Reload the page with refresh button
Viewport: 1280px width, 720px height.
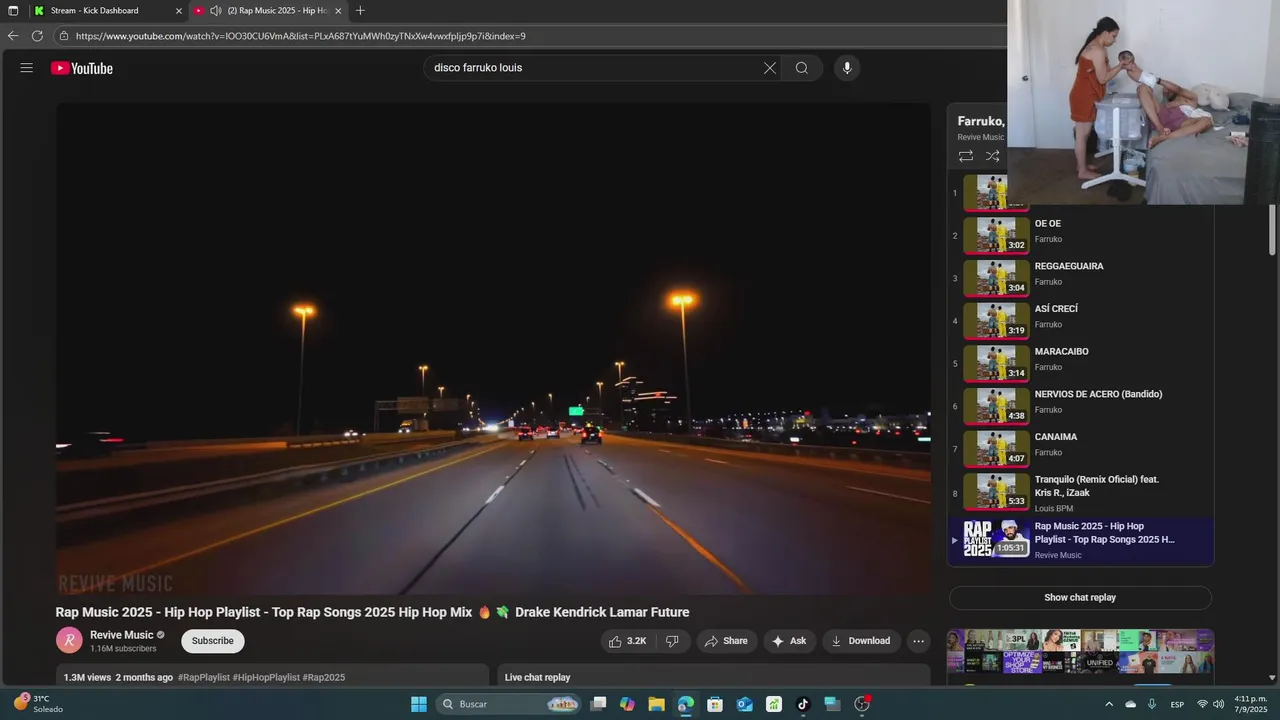[37, 36]
